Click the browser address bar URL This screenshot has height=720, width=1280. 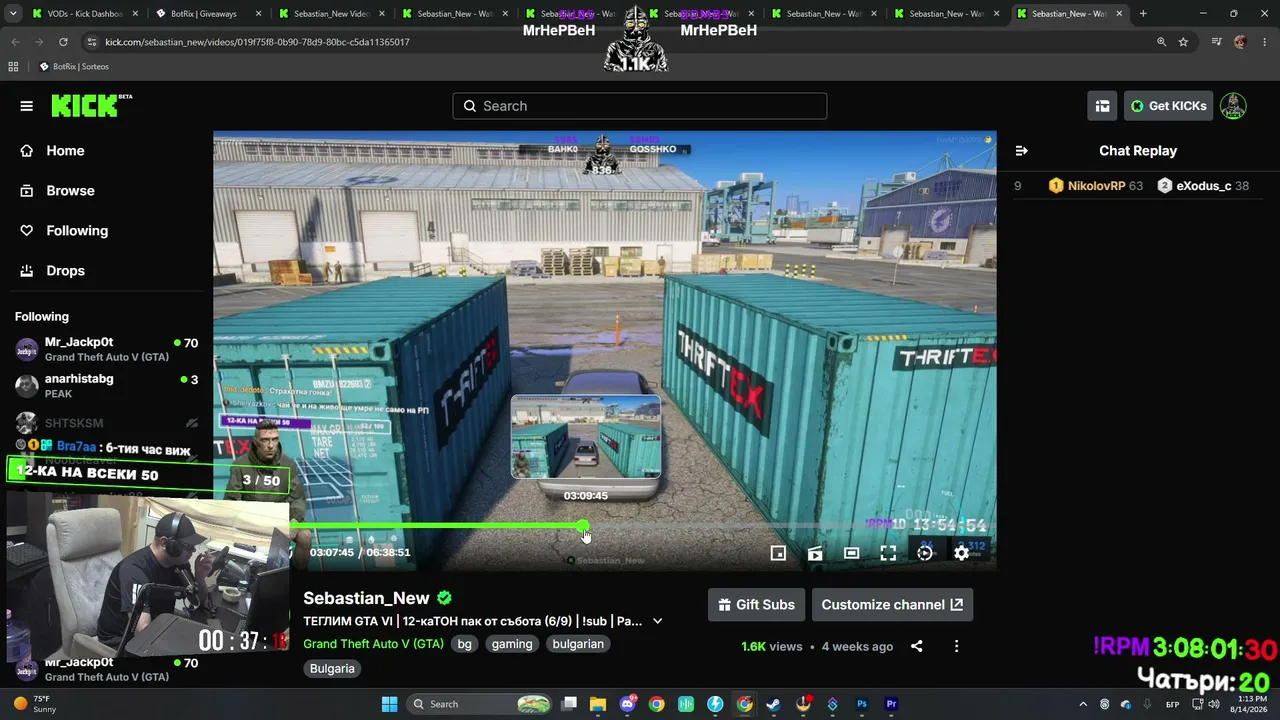257,42
